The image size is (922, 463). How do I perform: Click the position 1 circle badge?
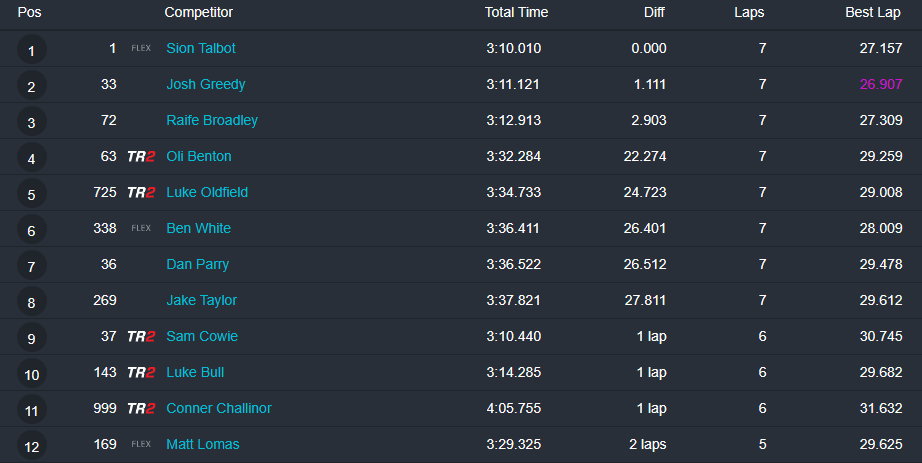[32, 50]
